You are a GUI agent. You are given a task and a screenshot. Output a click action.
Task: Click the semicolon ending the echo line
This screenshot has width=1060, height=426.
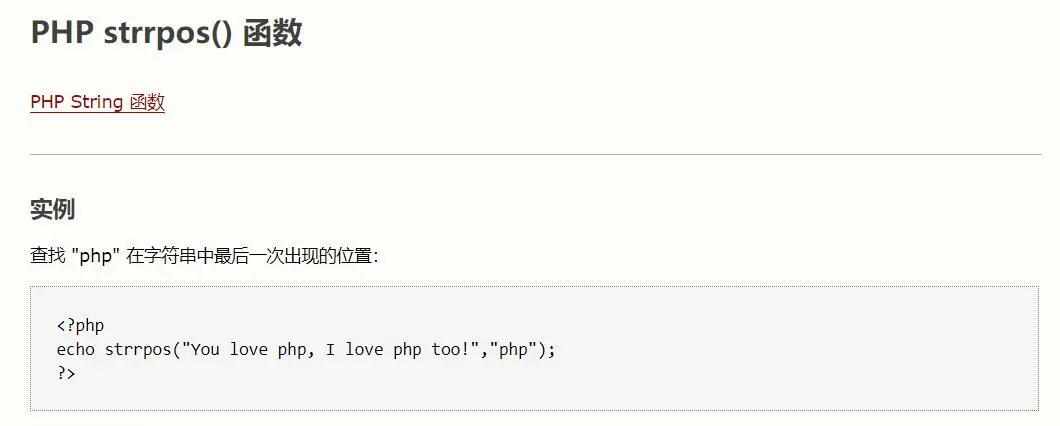[552, 351]
